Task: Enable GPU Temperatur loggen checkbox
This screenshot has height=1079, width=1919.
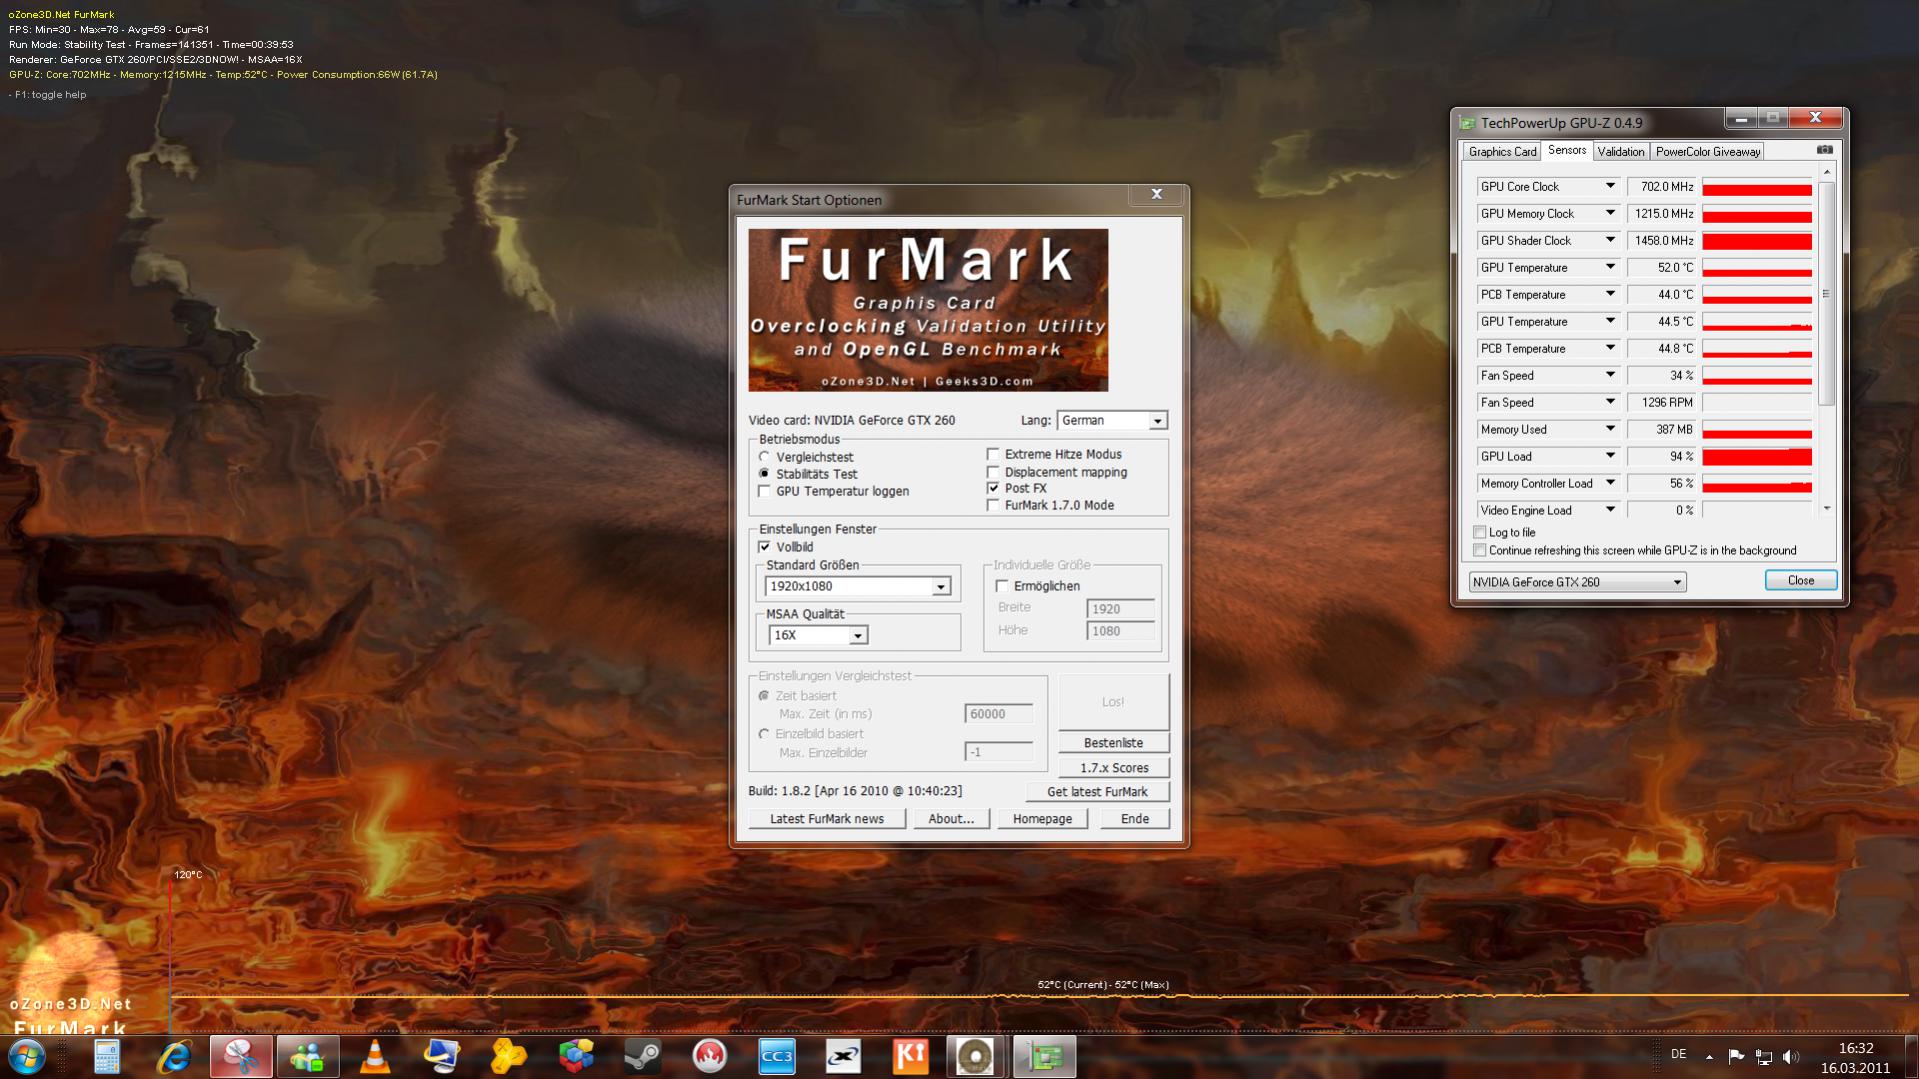Action: [x=765, y=491]
